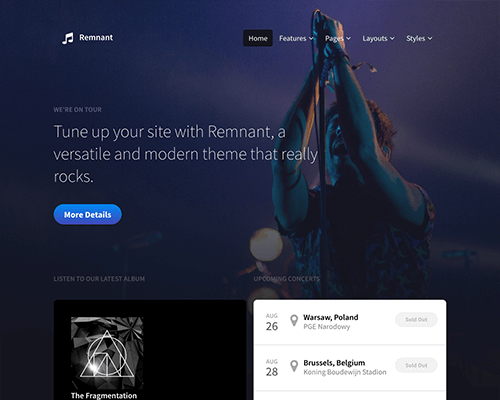Expand the Layouts dropdown menu
The height and width of the screenshot is (400, 500).
(x=378, y=38)
